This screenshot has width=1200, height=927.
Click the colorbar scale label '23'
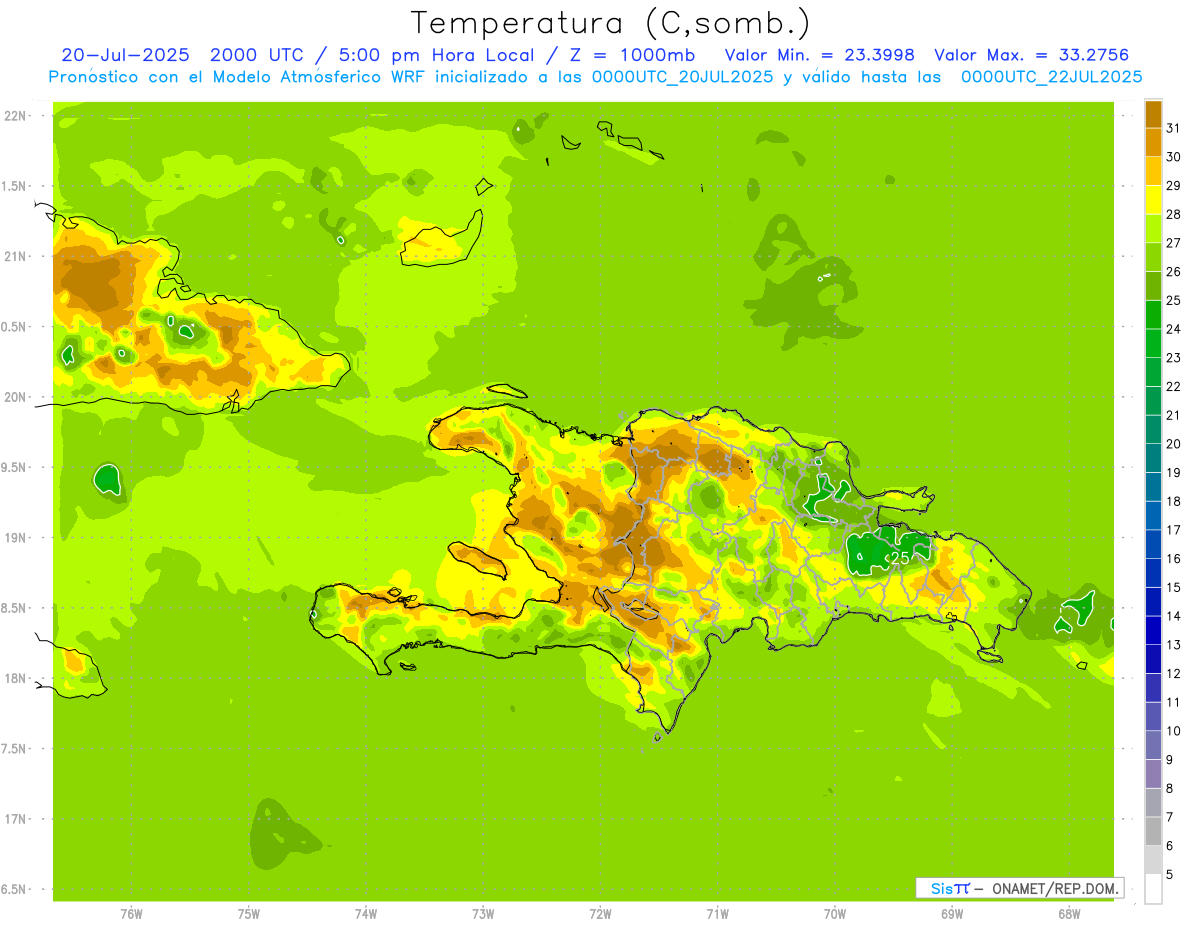click(1173, 358)
